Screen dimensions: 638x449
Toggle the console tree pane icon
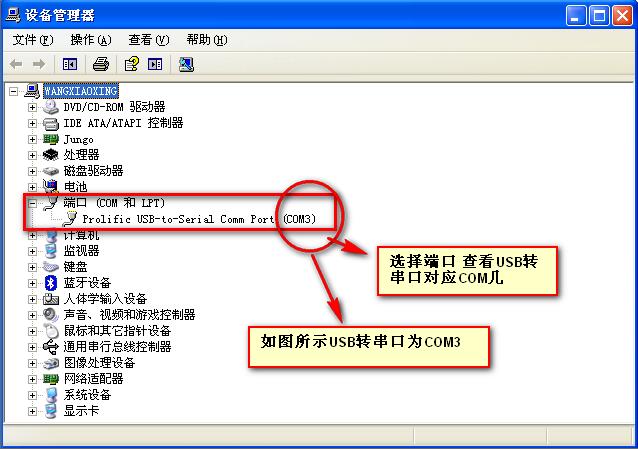click(x=70, y=64)
